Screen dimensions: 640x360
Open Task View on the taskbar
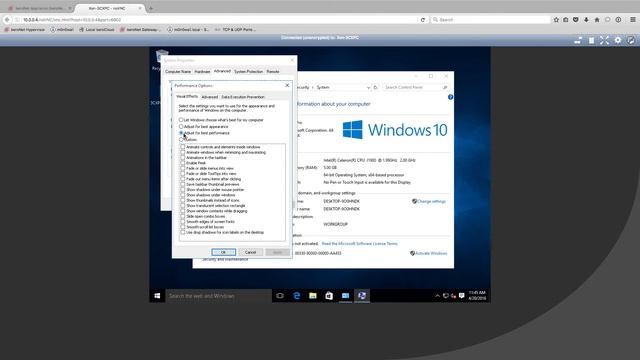pyautogui.click(x=280, y=296)
